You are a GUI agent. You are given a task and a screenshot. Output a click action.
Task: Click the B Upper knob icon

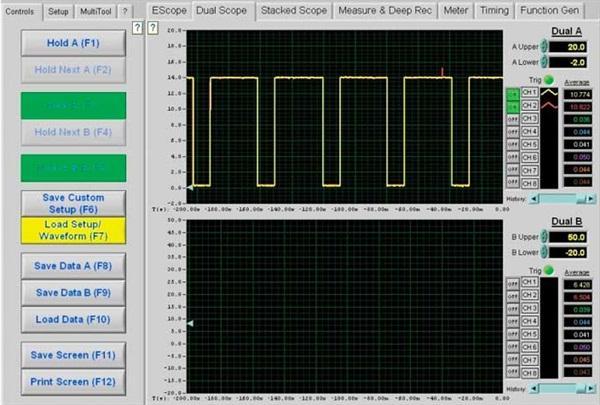tap(543, 238)
